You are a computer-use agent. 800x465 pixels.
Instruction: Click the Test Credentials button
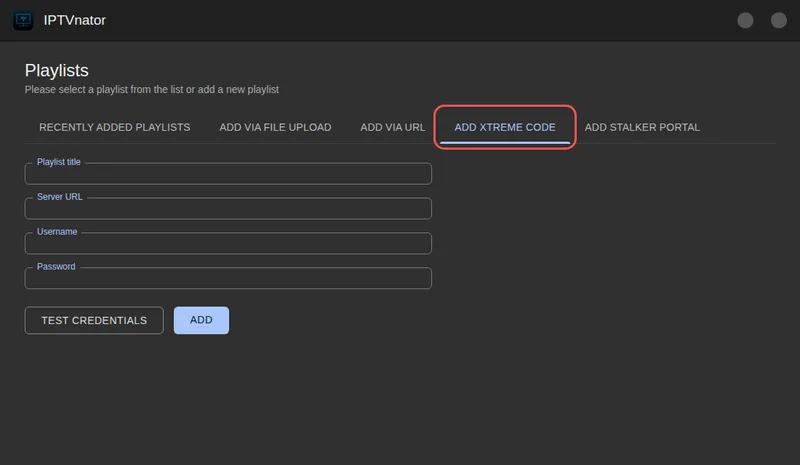coord(94,321)
